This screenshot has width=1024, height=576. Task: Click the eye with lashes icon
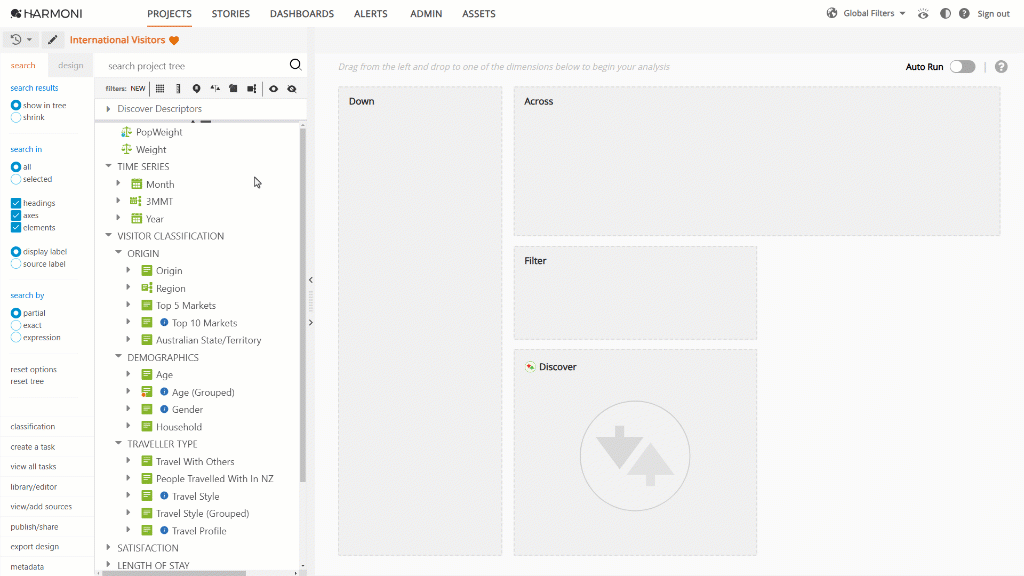coord(923,14)
